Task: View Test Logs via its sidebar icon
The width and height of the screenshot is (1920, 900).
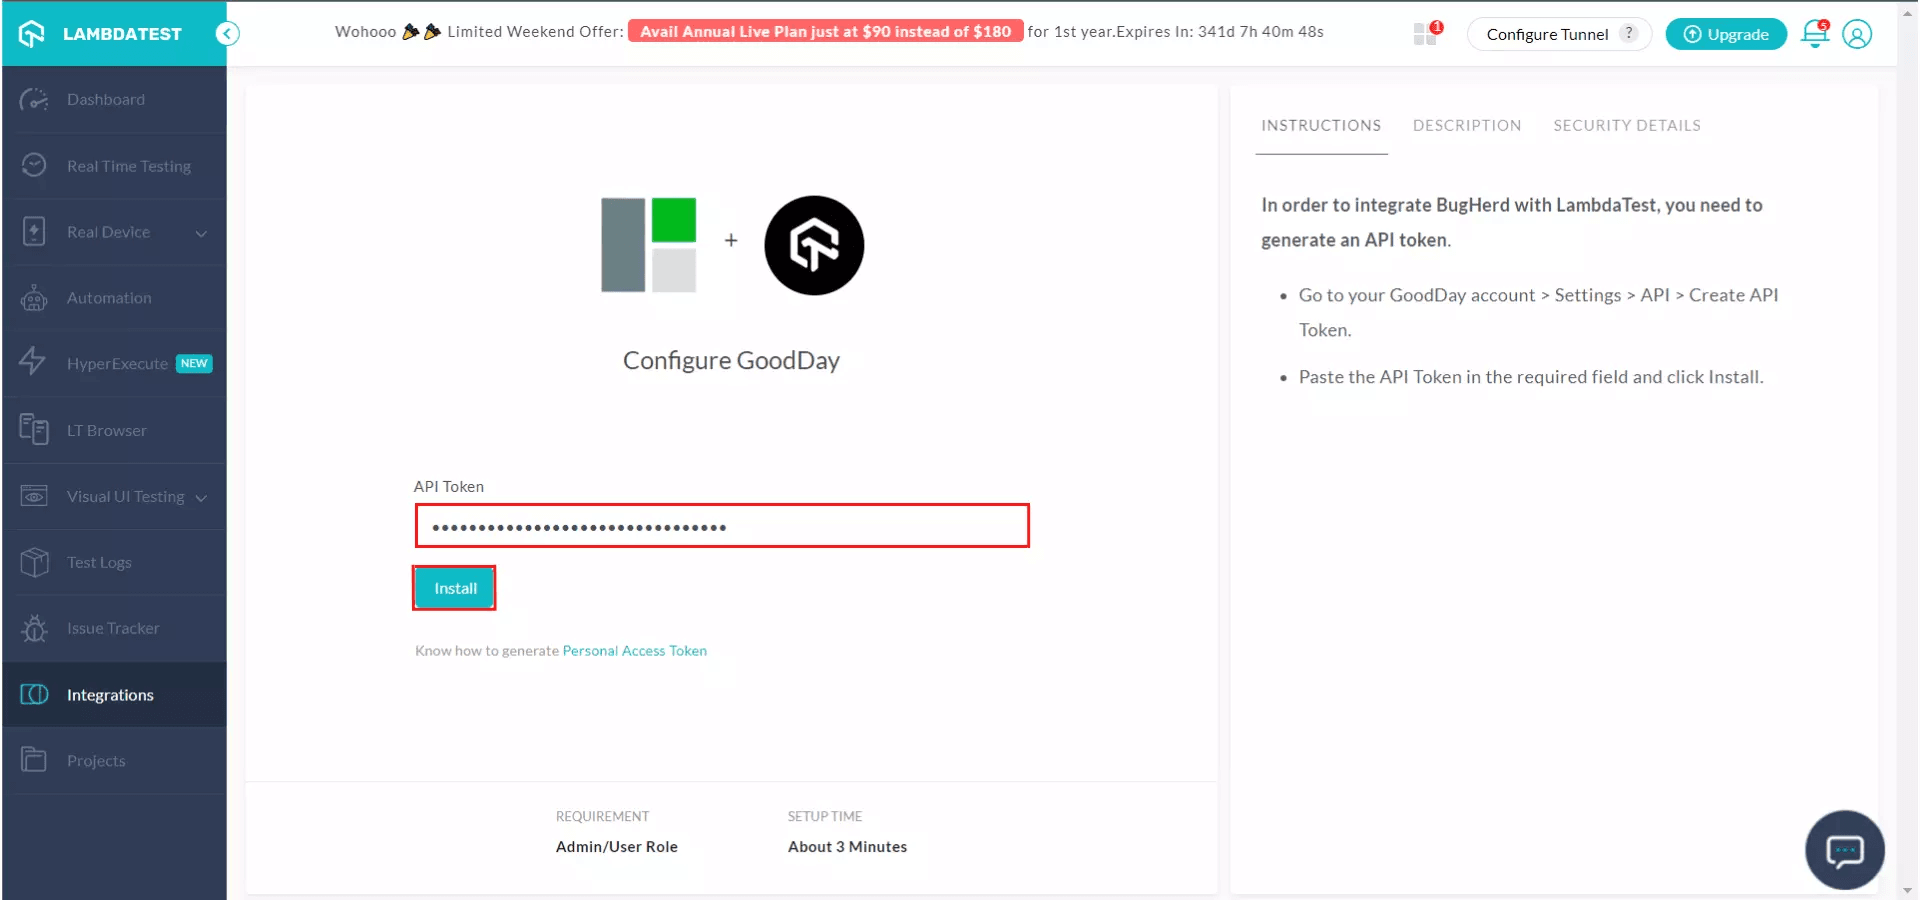Action: pos(99,562)
